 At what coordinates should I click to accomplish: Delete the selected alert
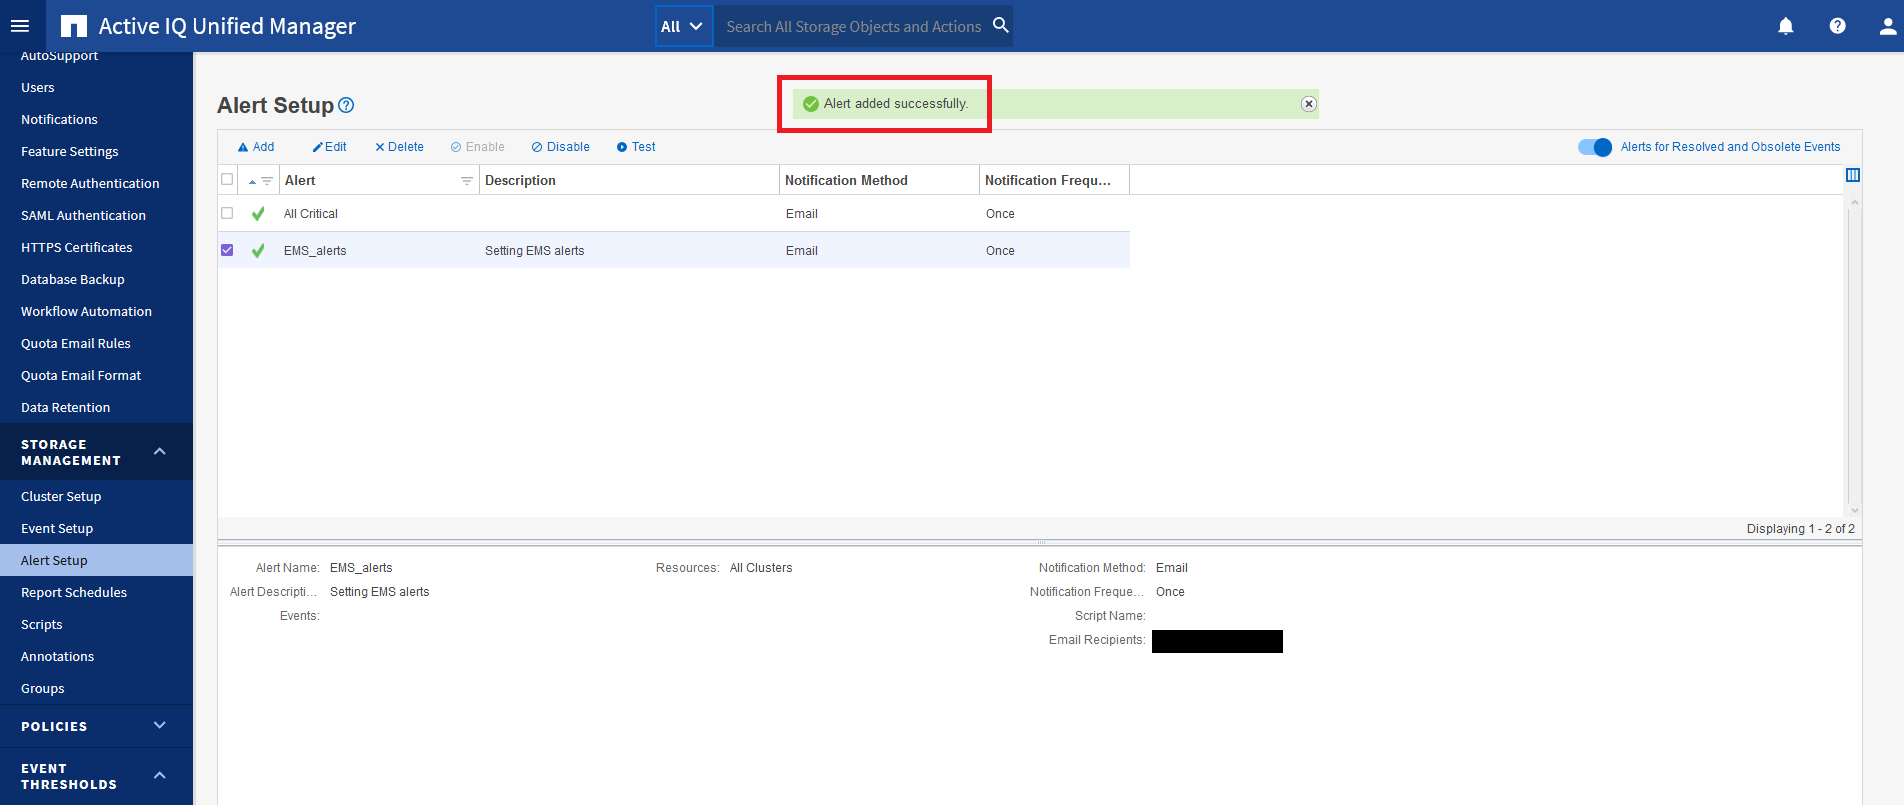399,147
